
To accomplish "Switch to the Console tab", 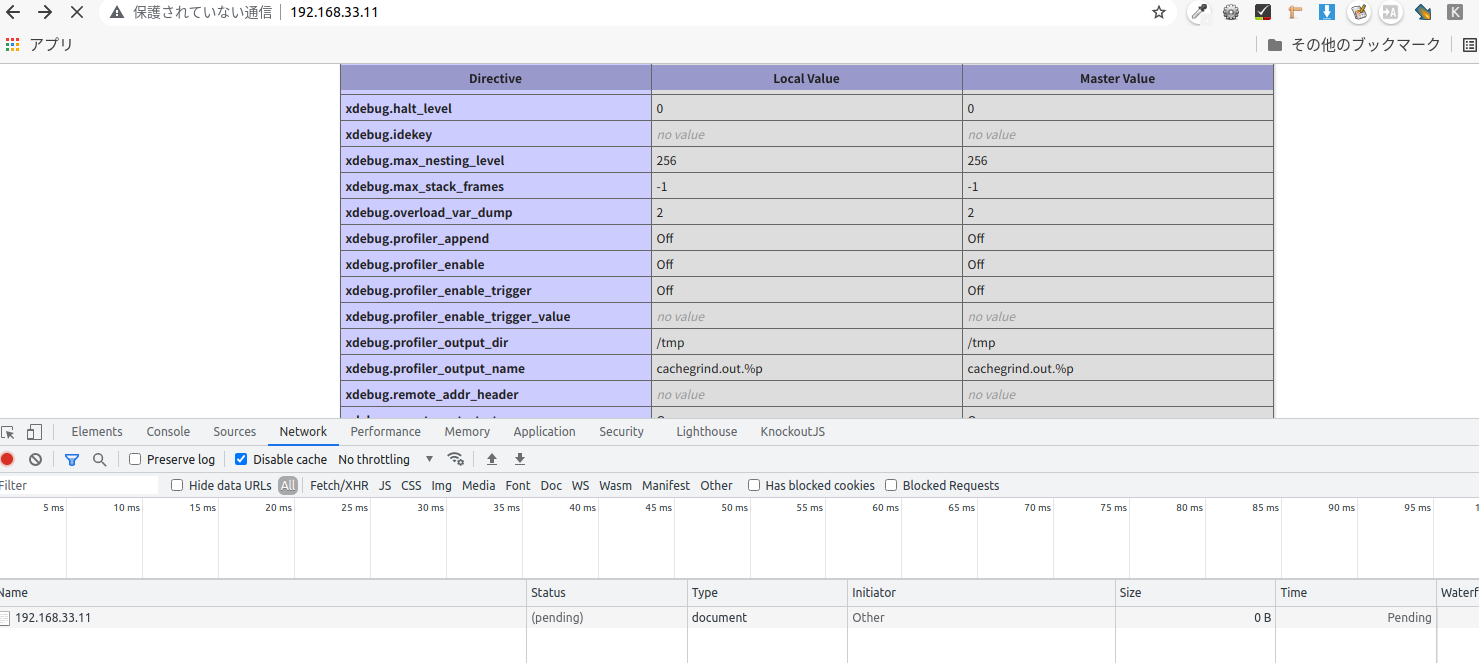I will point(167,431).
